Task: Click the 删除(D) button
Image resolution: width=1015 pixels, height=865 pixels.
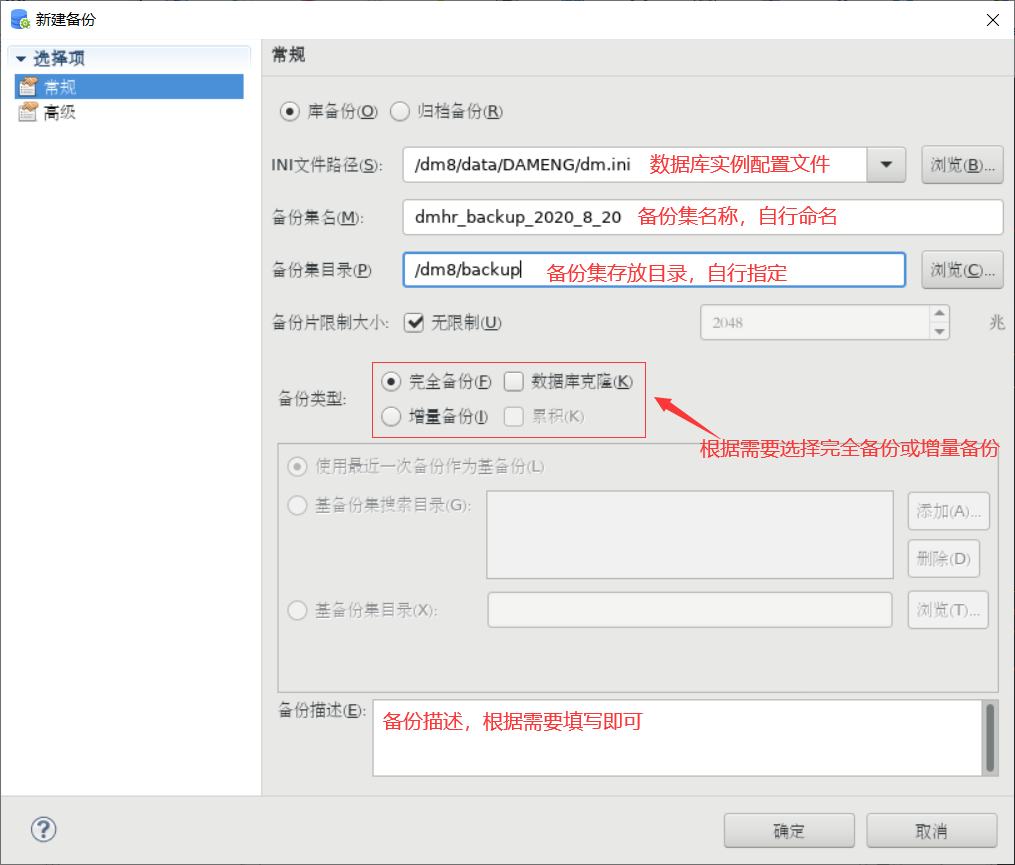Action: (943, 558)
